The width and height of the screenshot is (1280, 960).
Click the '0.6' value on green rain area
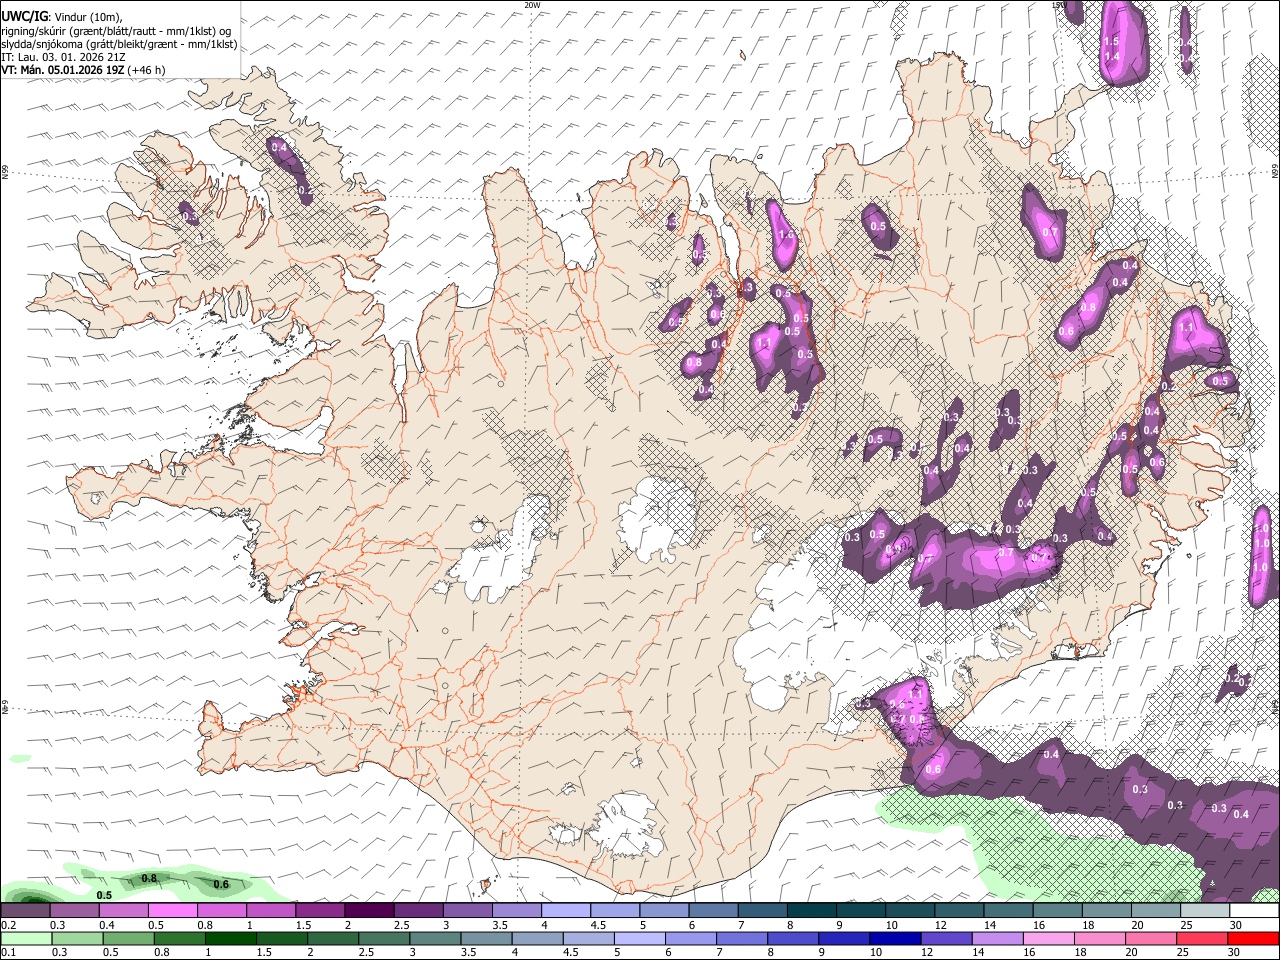221,884
